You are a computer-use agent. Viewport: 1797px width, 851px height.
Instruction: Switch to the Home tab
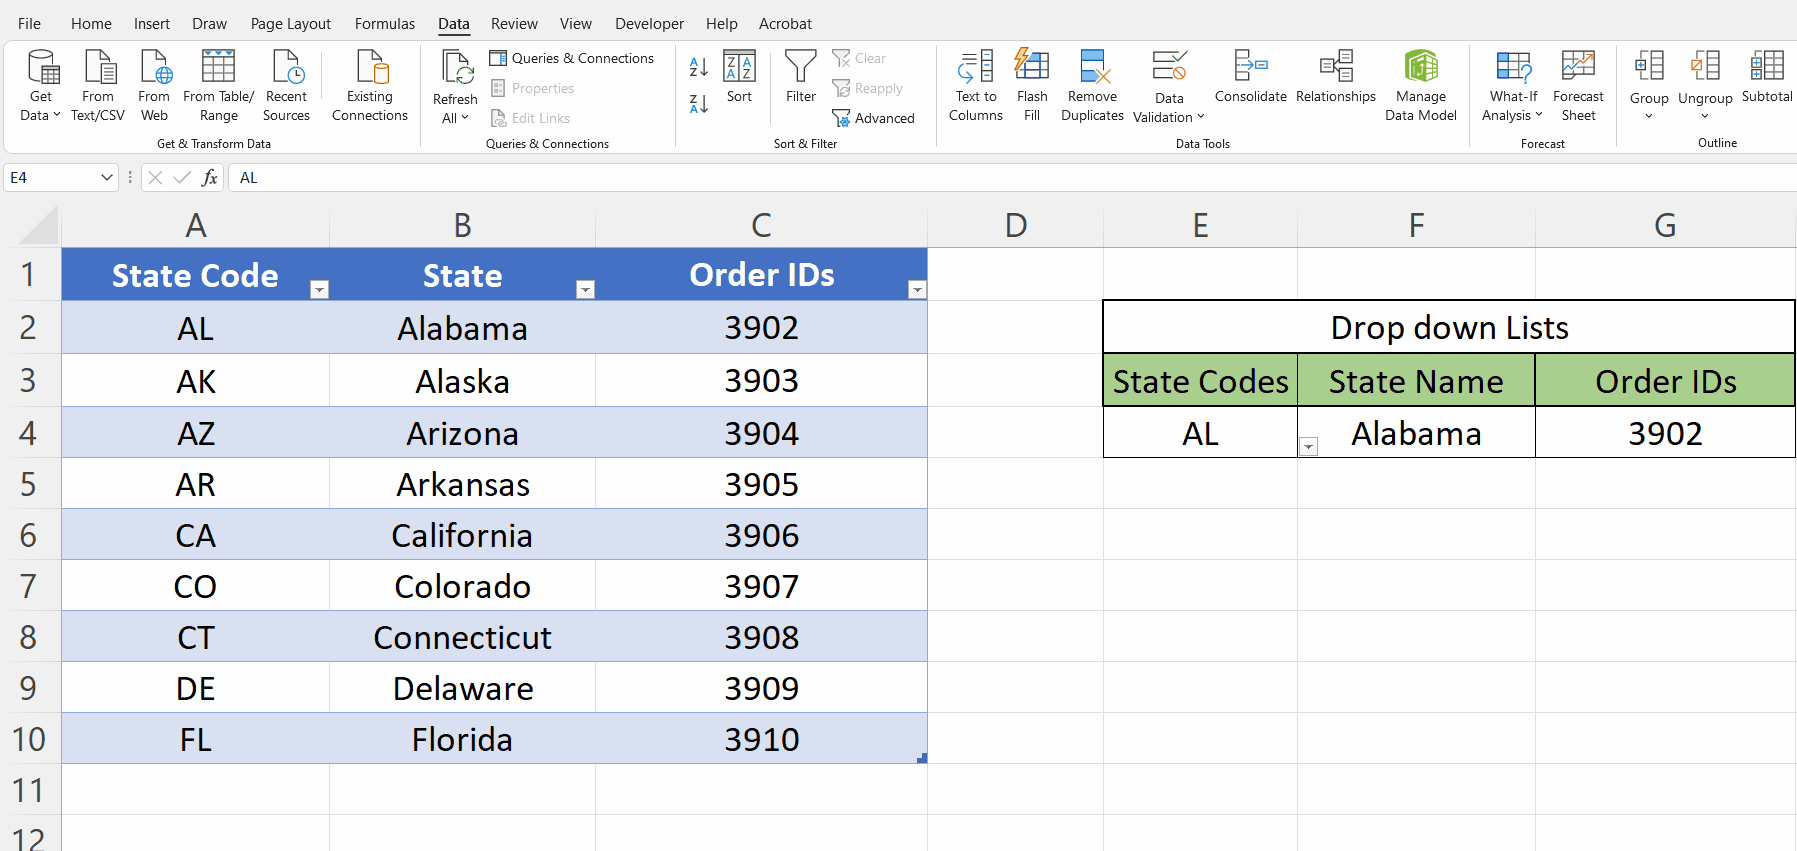(91, 23)
